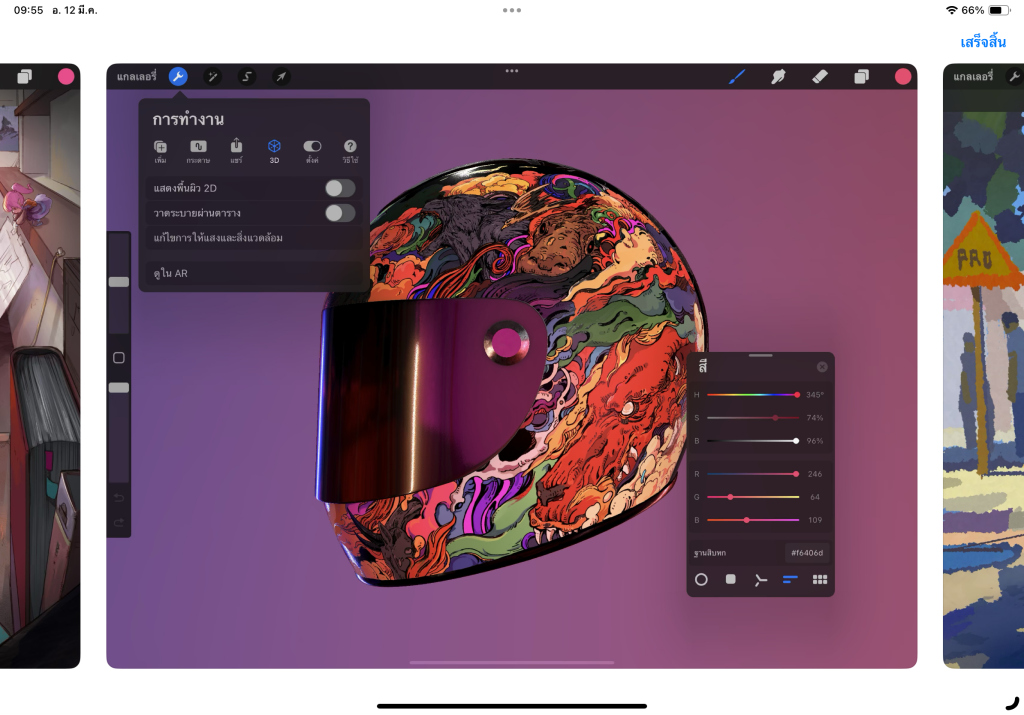Switch to the 3D tab in Actions
The image size is (1024, 715).
274,150
